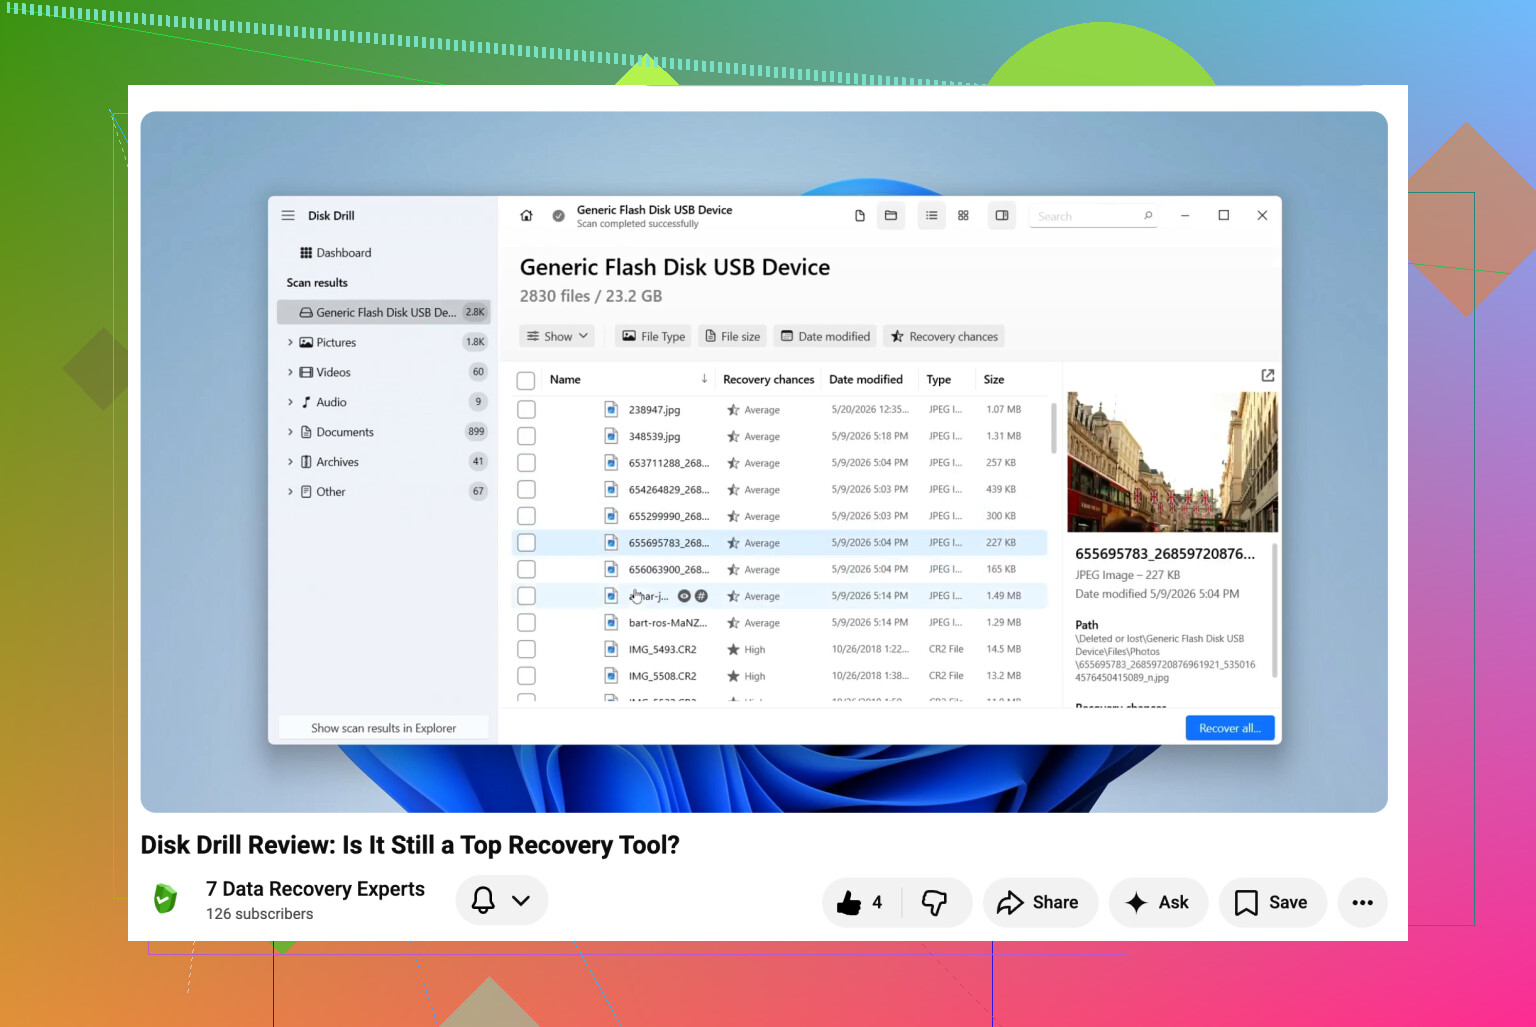Viewport: 1536px width, 1027px height.
Task: Click the eye preview icon in the hovered row
Action: 684,596
